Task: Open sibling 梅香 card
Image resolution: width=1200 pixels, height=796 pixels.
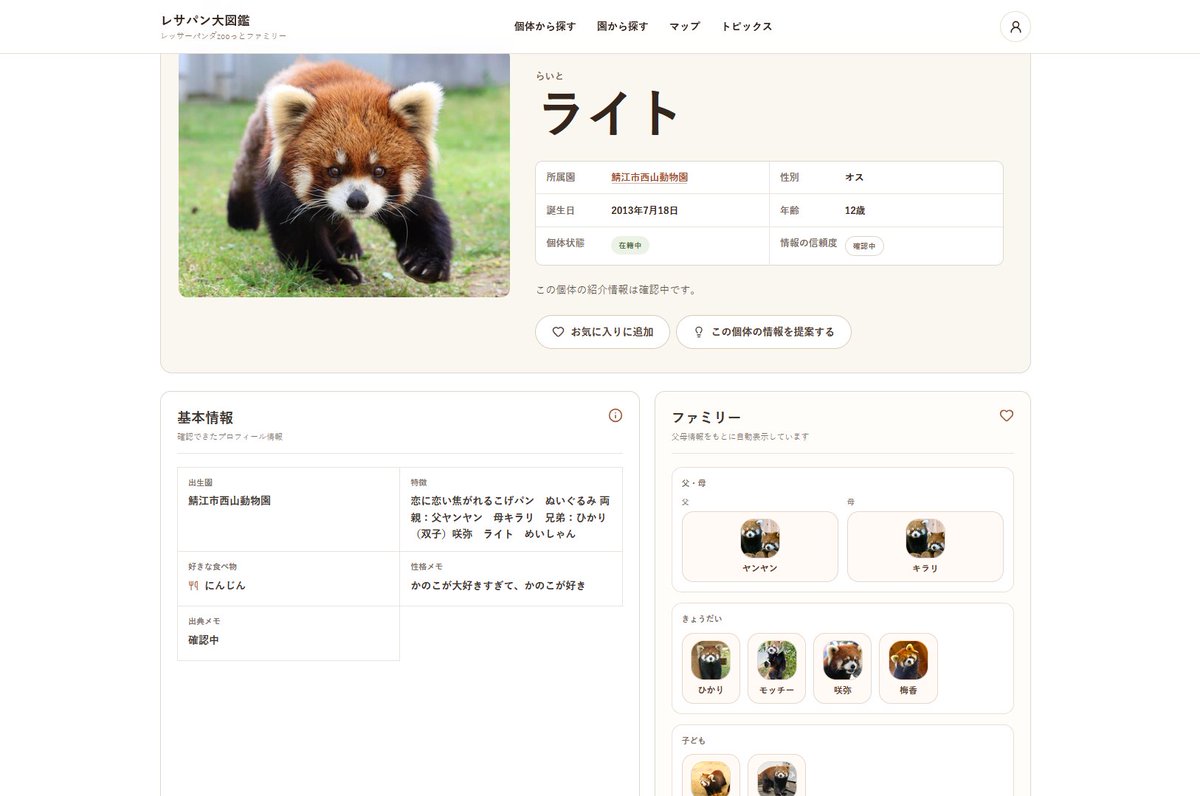Action: coord(908,668)
